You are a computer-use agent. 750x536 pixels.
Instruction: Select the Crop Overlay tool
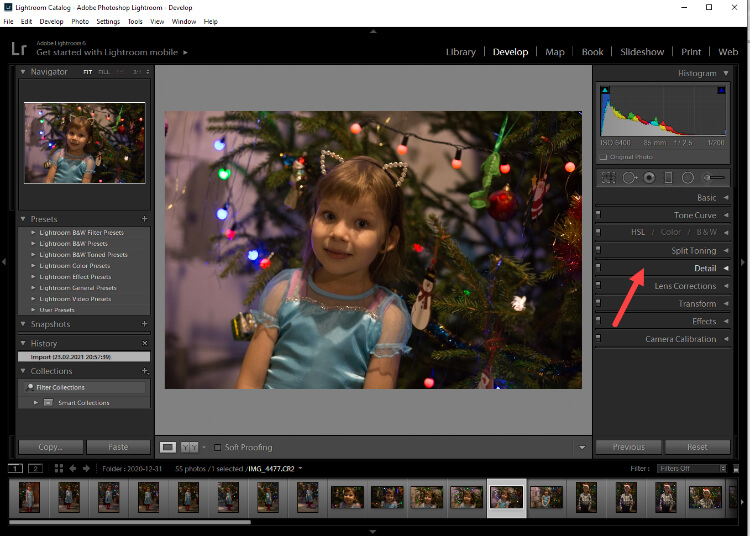[x=608, y=178]
